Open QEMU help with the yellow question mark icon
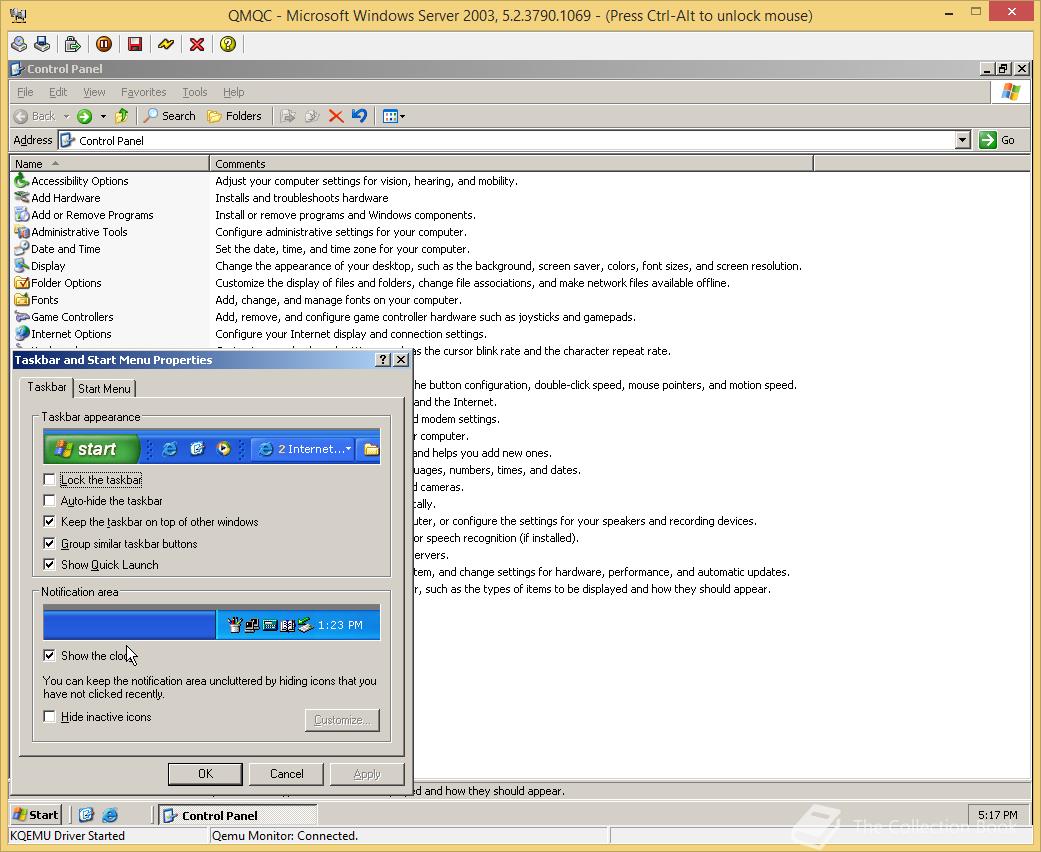 (x=228, y=44)
